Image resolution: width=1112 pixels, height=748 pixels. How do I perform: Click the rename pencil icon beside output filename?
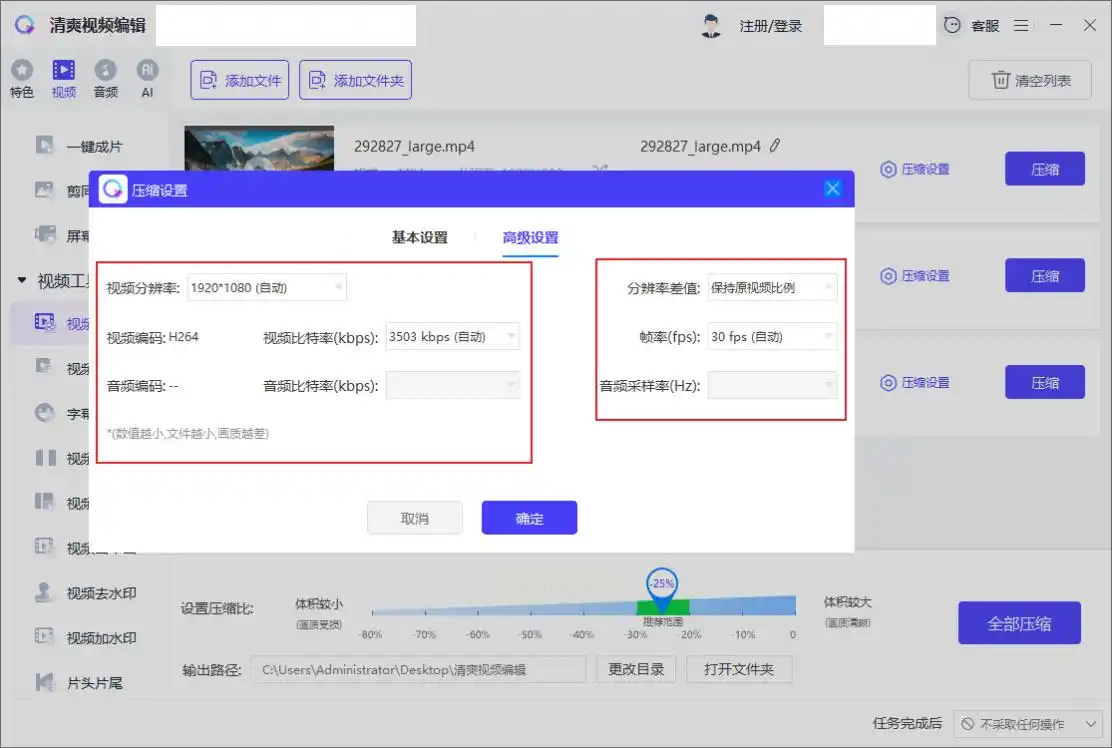[775, 146]
